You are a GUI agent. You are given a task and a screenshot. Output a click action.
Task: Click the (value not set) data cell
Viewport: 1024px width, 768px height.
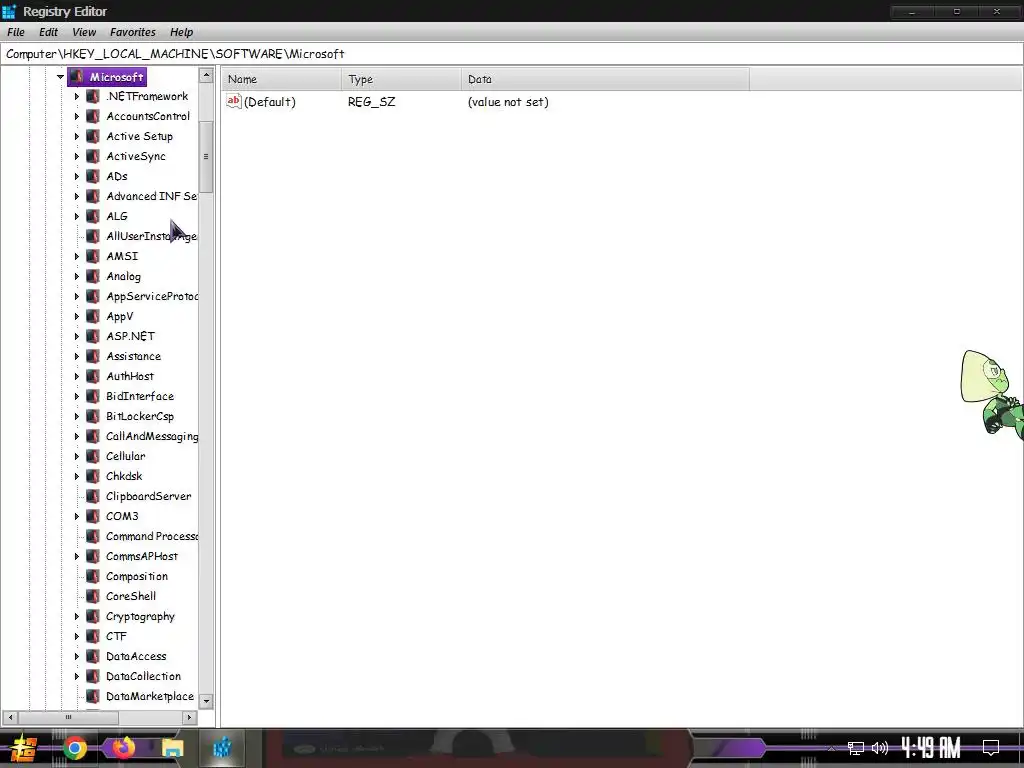pos(508,102)
